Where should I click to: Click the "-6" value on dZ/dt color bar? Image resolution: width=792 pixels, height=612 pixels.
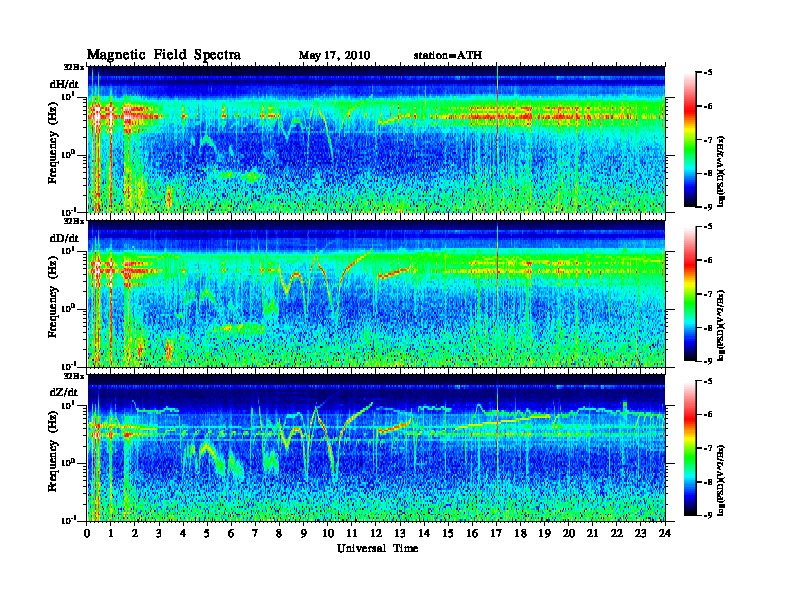pos(707,414)
